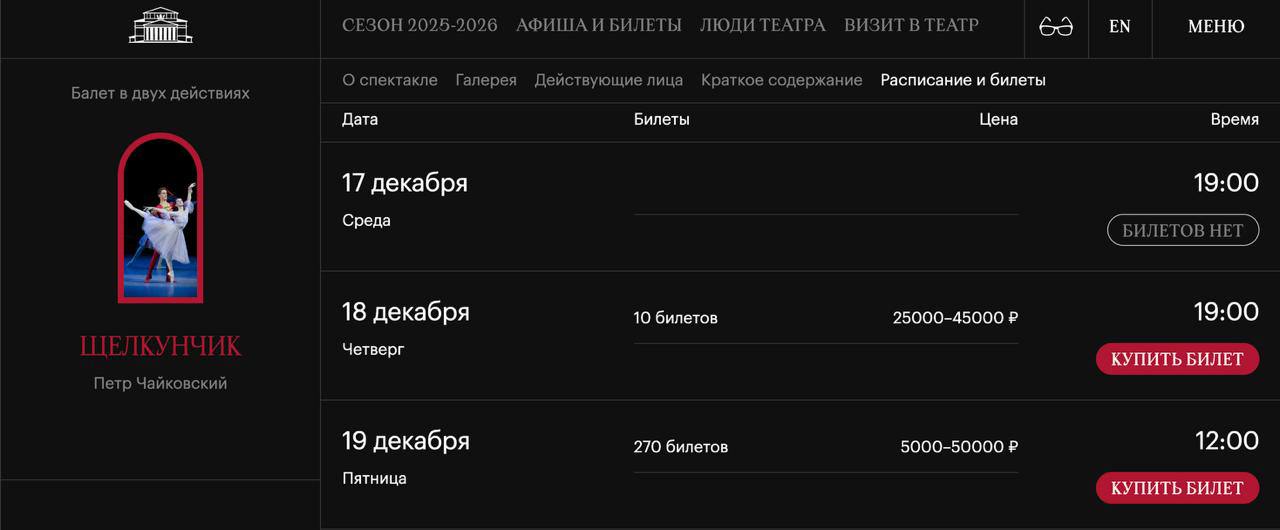This screenshot has height=530, width=1280.
Task: Open the СЕЗОН 2025-2026 menu item
Action: click(x=419, y=26)
